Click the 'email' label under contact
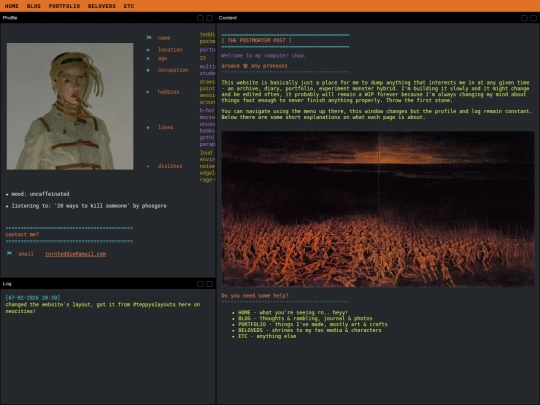The image size is (540, 405). tap(26, 254)
